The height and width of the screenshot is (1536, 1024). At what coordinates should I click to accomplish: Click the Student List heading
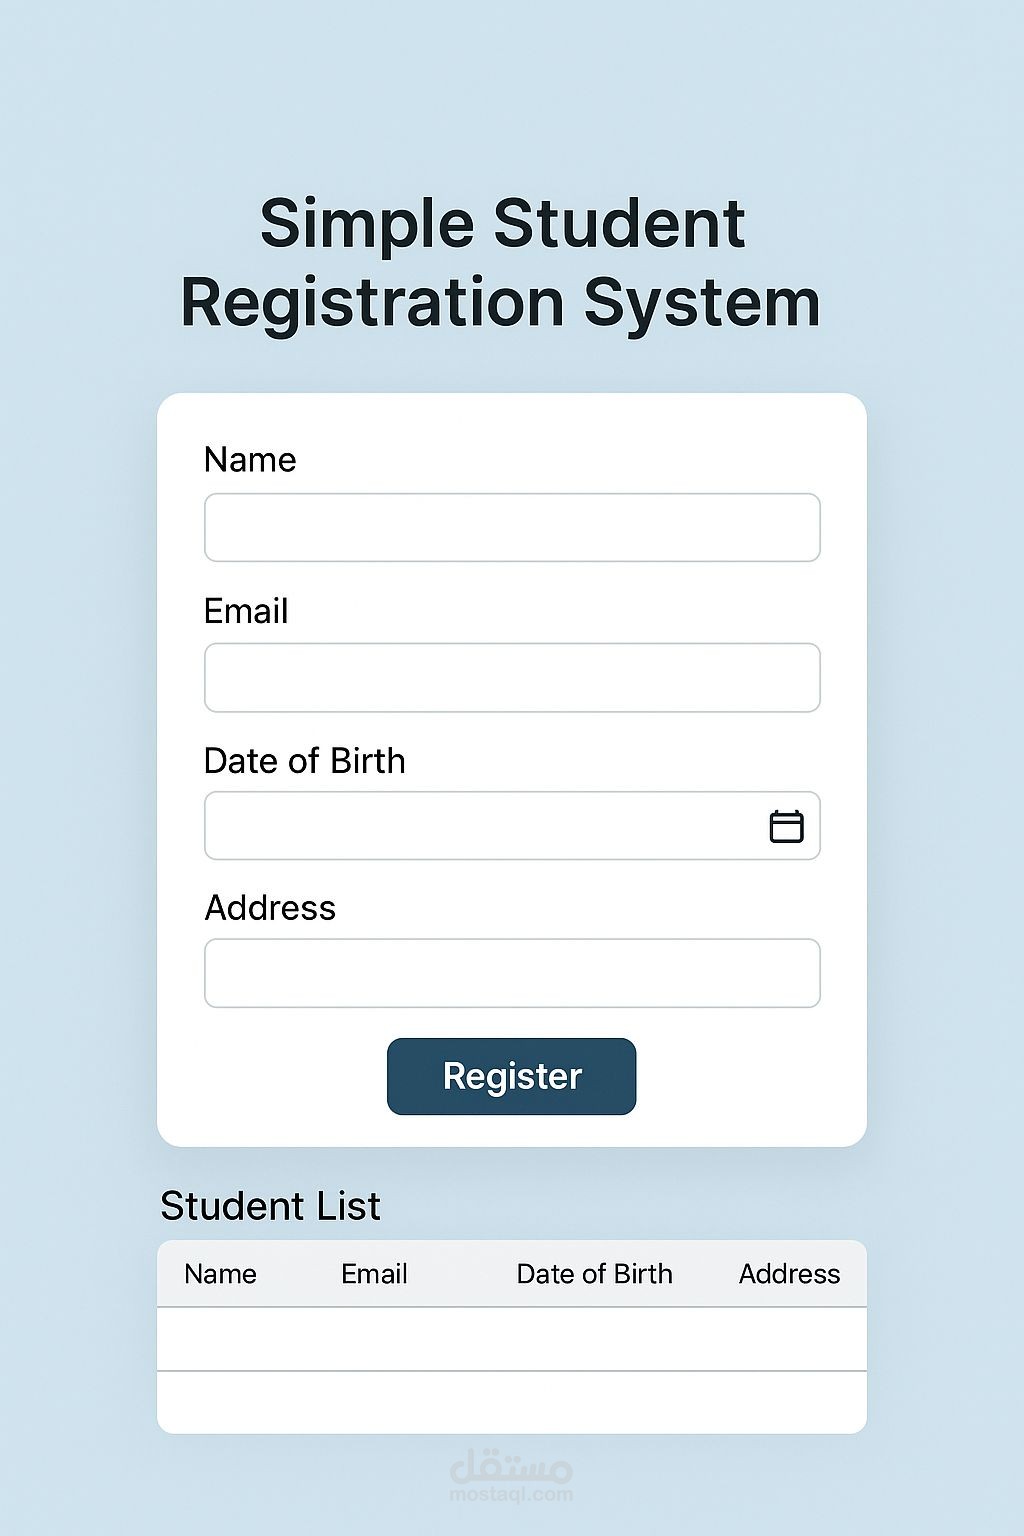click(x=270, y=1206)
